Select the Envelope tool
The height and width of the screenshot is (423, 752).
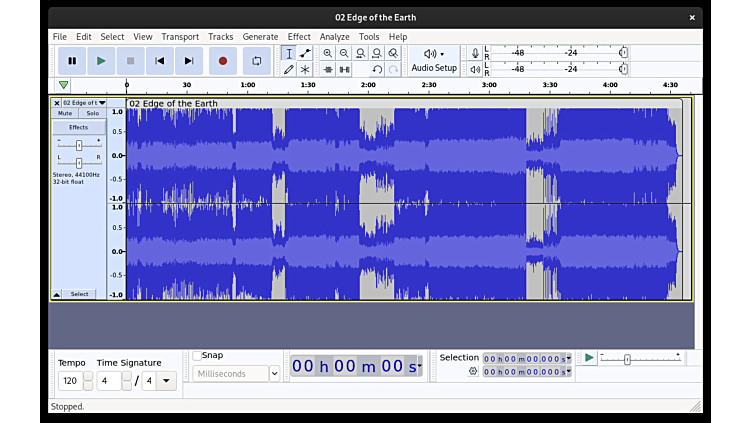pyautogui.click(x=305, y=53)
